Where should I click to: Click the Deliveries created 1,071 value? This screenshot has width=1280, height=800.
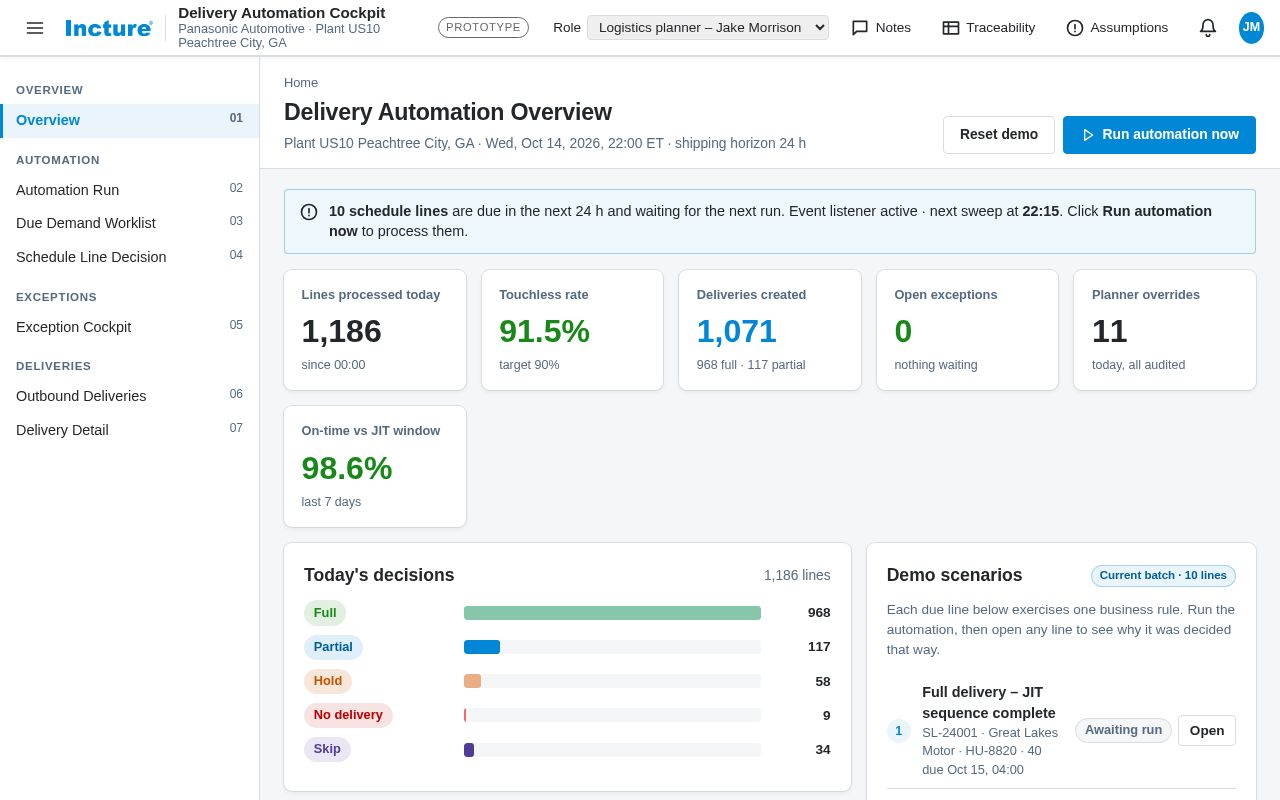coord(737,331)
